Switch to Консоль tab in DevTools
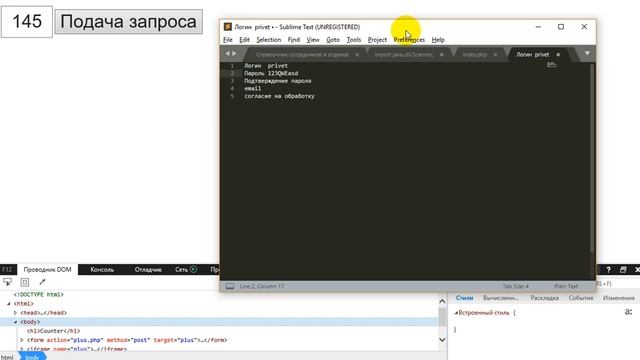This screenshot has width=640, height=360. tap(102, 269)
